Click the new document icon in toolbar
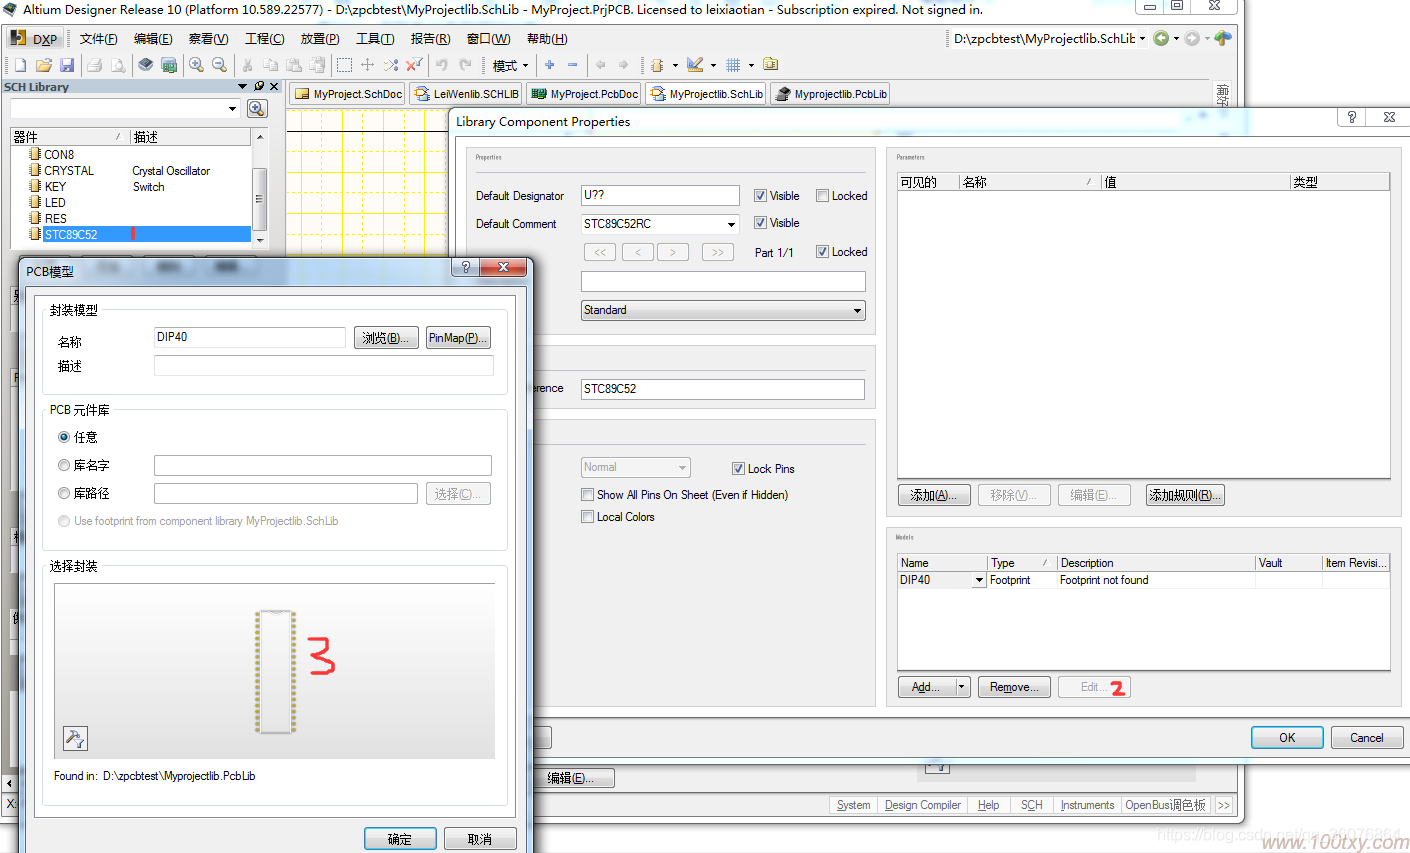1410x853 pixels. (x=20, y=65)
